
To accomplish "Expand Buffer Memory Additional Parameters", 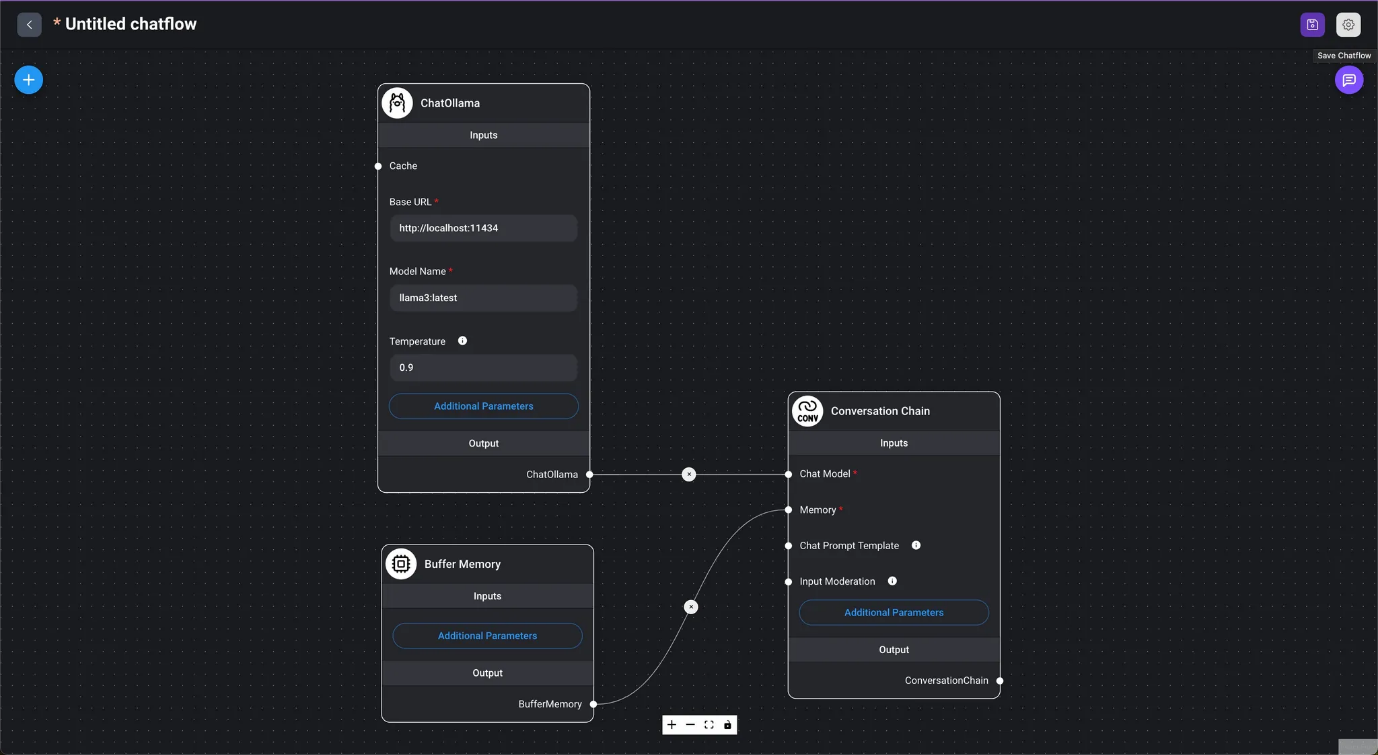I will 487,636.
